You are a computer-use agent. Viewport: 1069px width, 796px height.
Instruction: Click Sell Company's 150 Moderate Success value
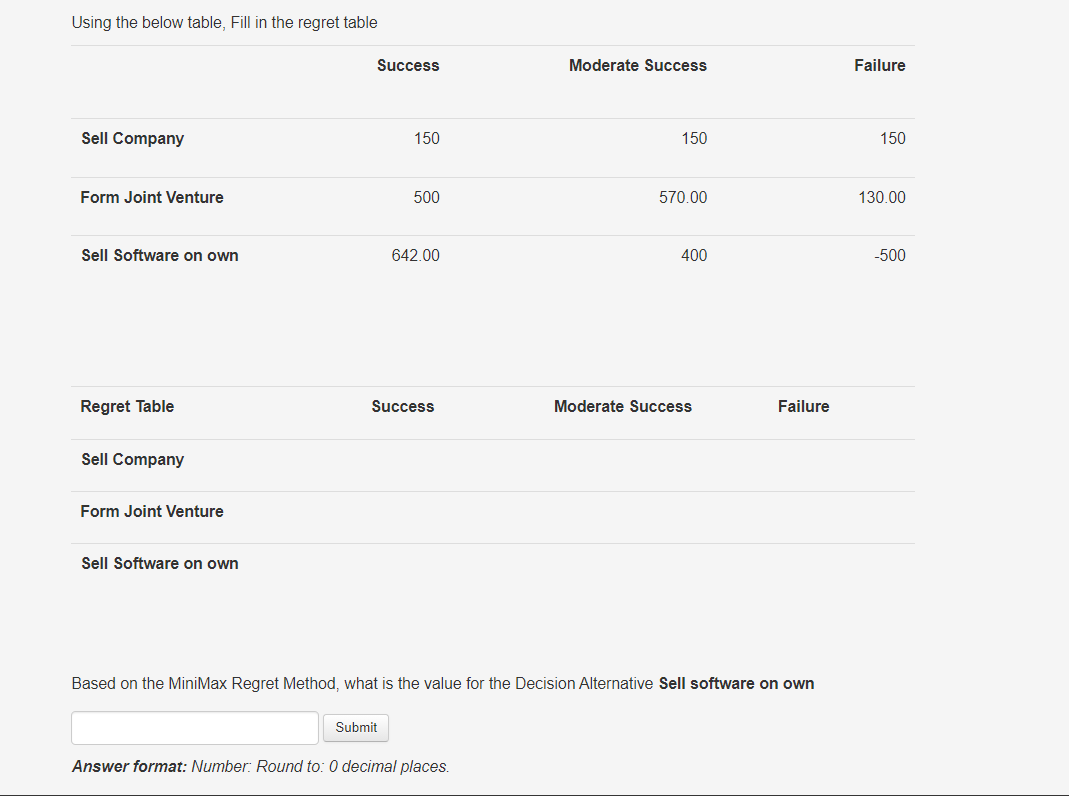[694, 138]
